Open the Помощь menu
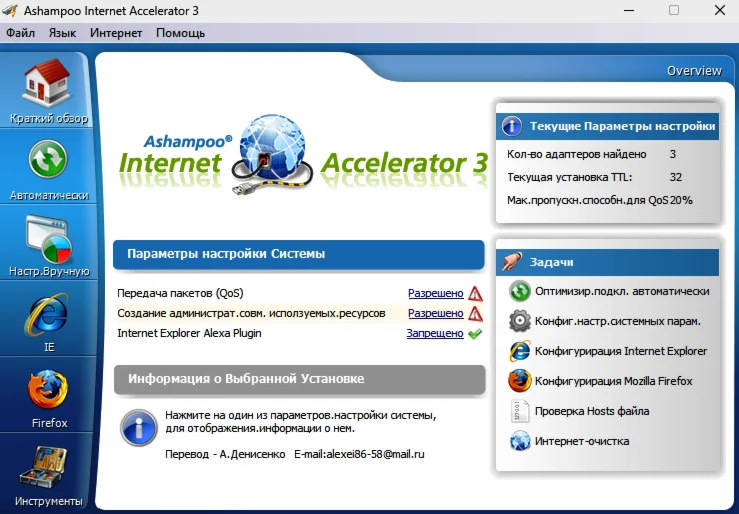Viewport: 739px width, 514px height. (181, 33)
